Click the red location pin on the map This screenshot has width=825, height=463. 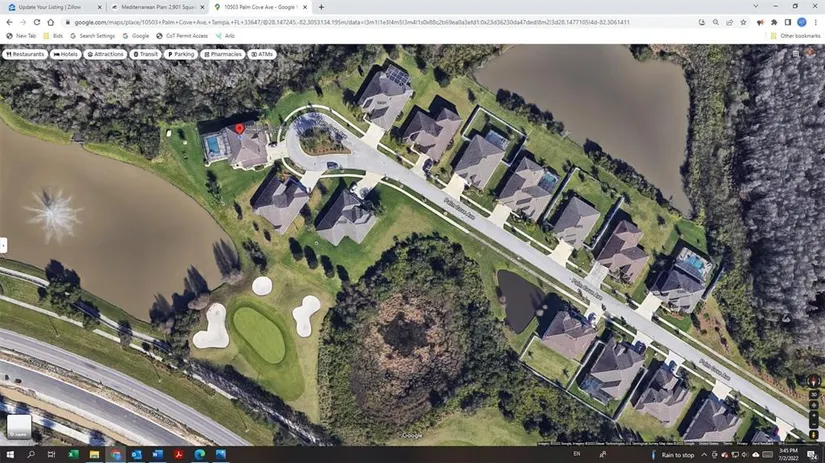(239, 131)
